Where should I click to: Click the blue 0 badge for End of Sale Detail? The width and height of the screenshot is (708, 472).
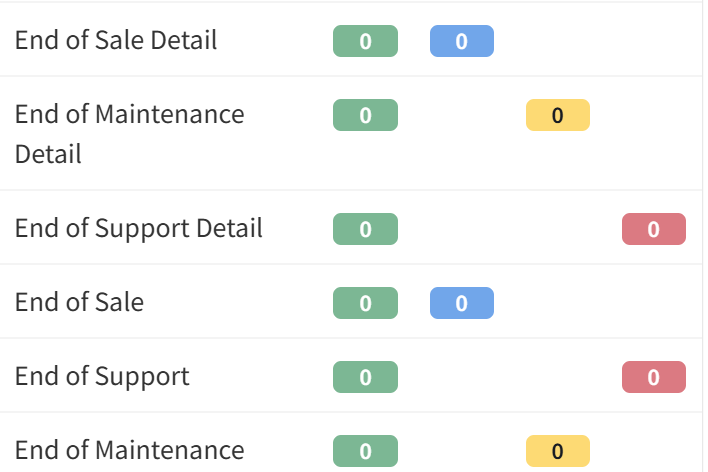[x=461, y=41]
